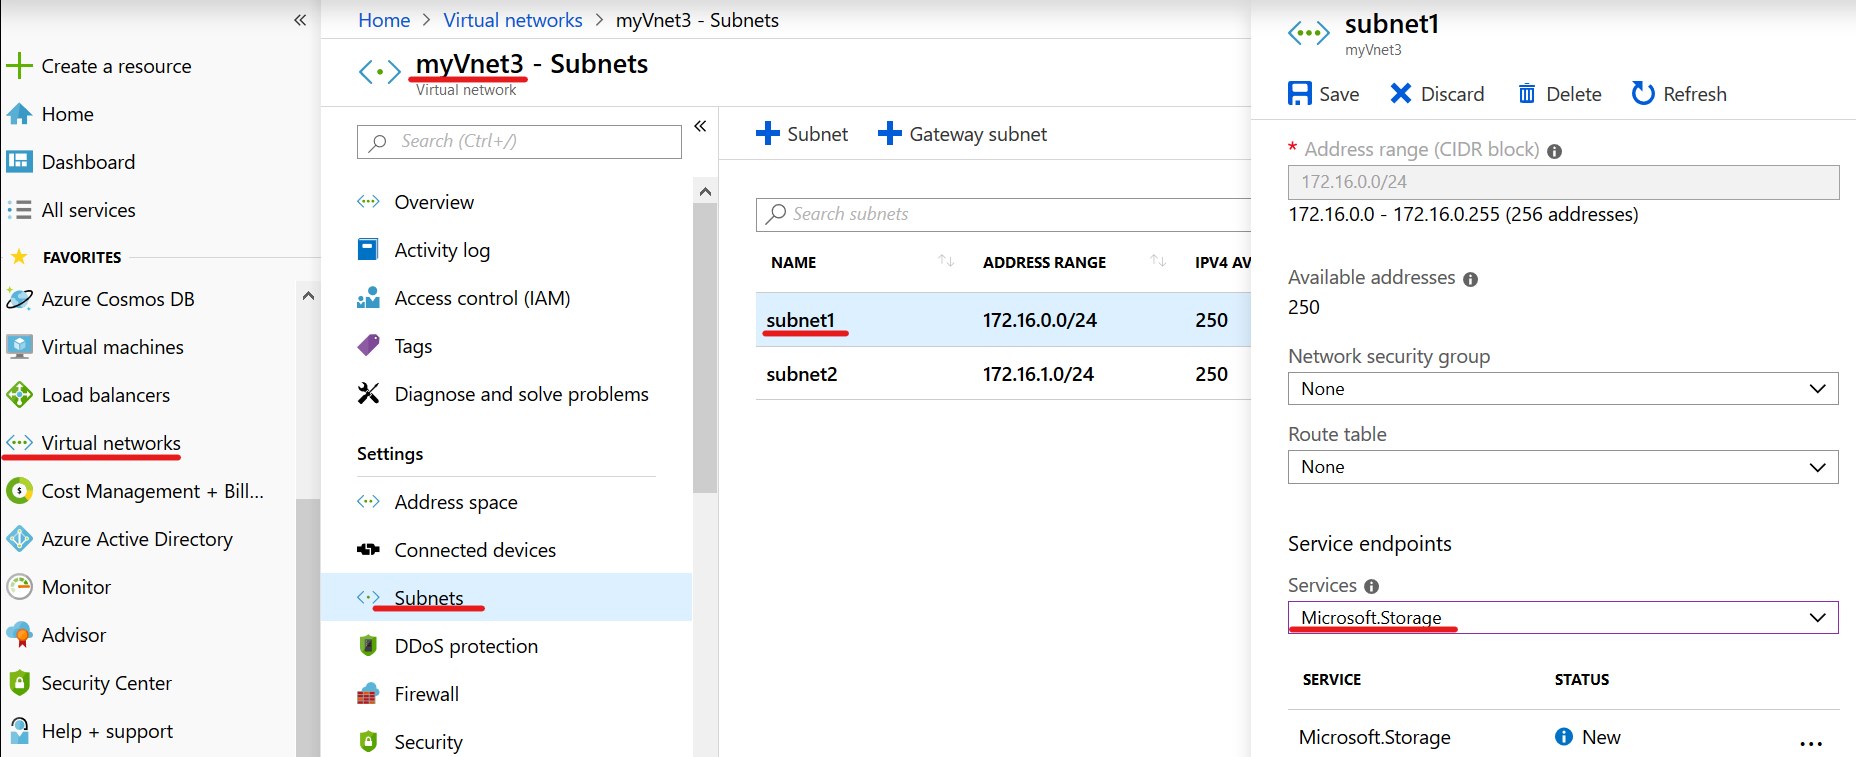Collapse the myVnet3 resource menu
1856x757 pixels.
[x=700, y=126]
